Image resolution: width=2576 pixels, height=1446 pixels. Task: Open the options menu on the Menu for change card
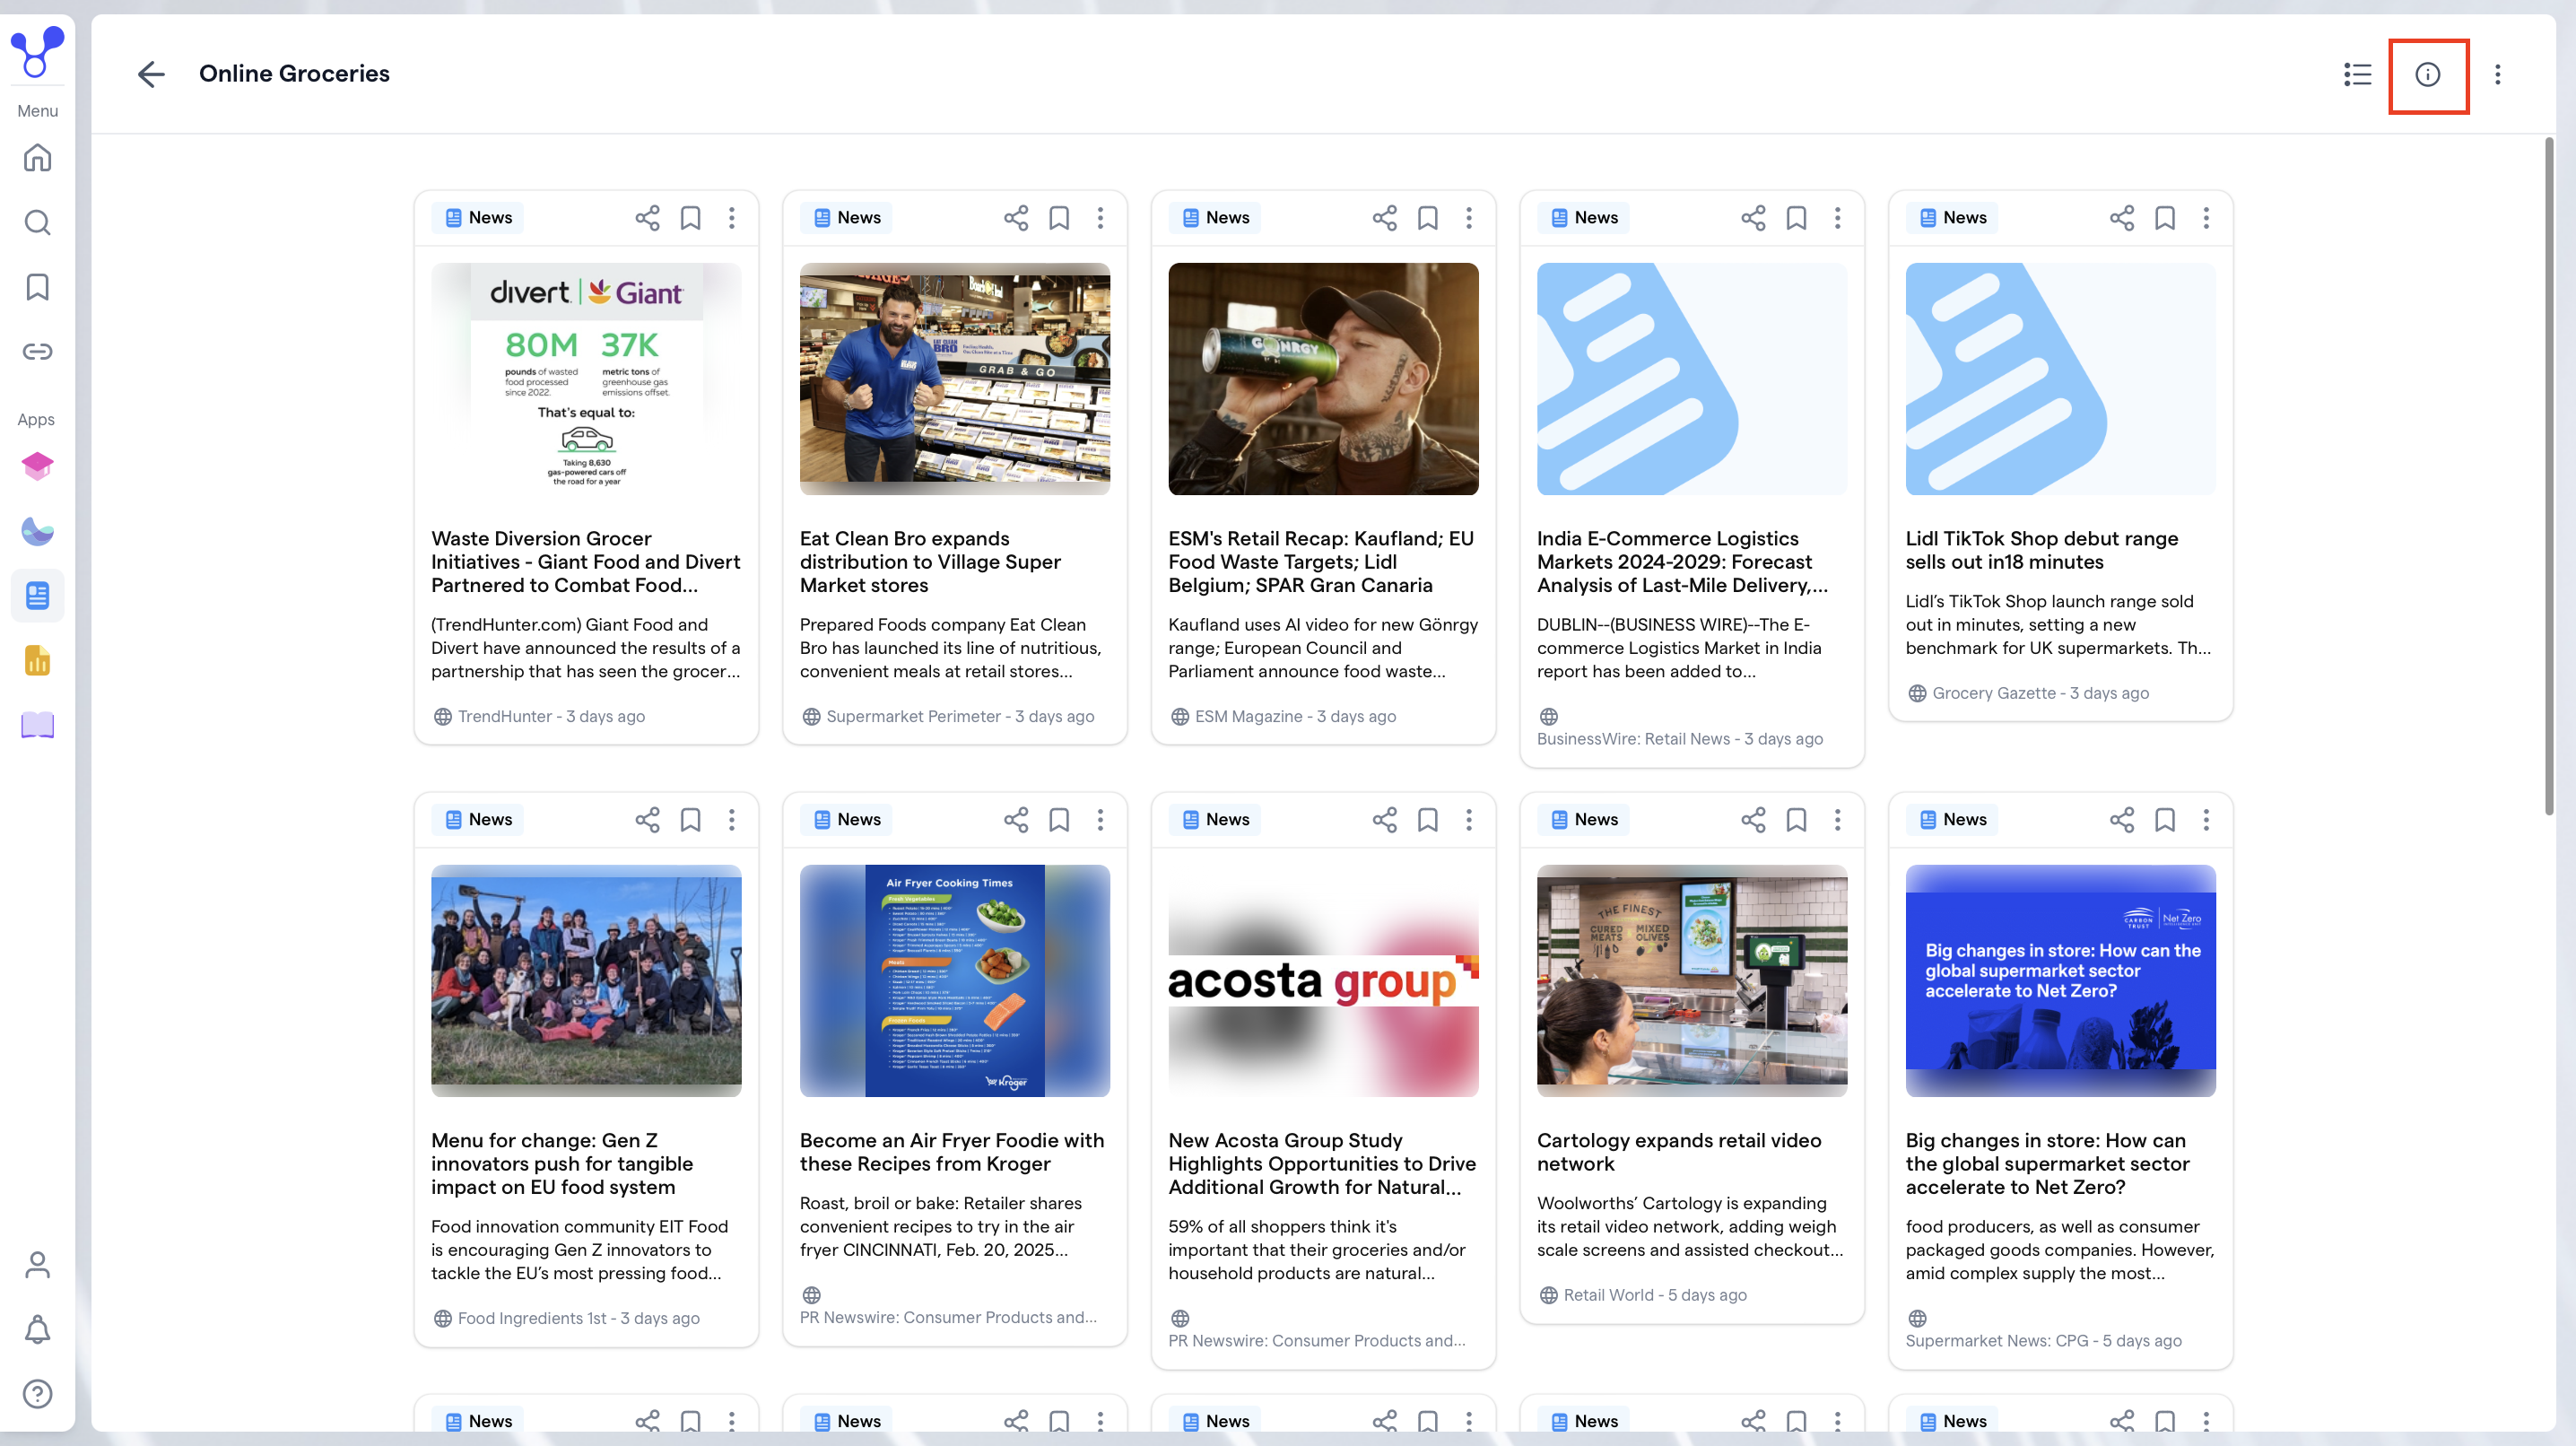(731, 820)
